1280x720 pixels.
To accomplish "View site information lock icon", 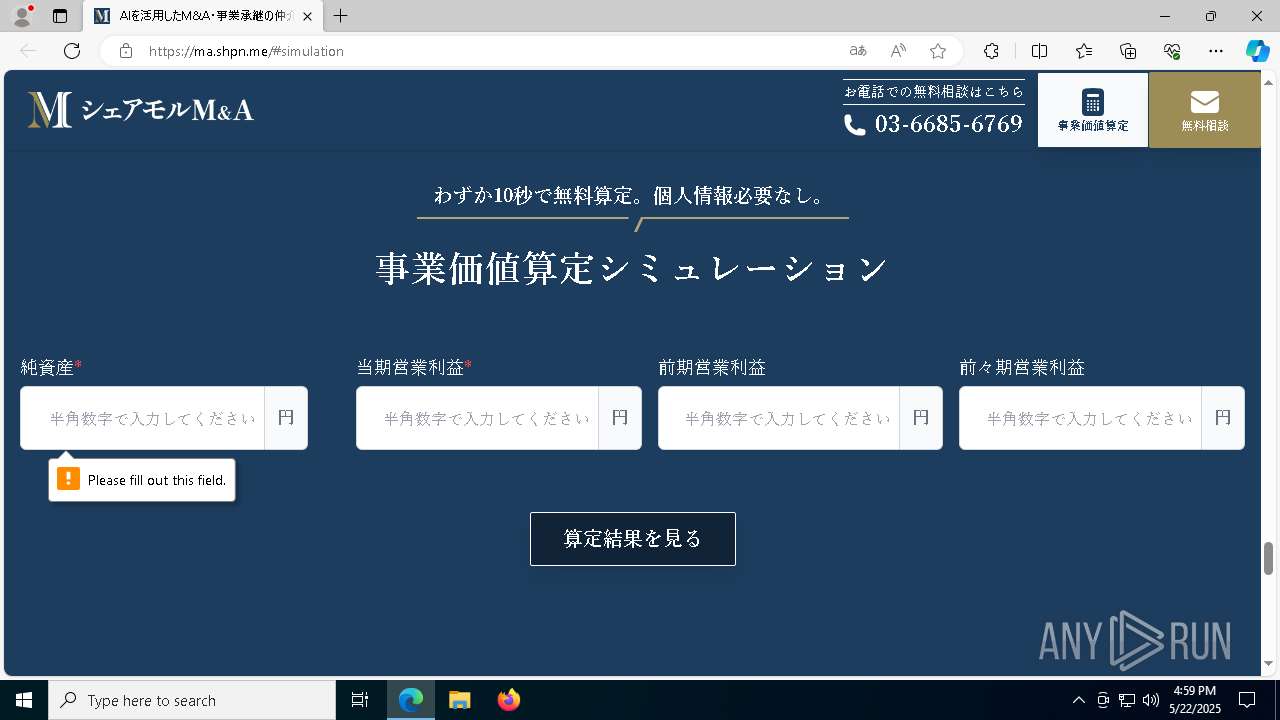I will pos(126,51).
